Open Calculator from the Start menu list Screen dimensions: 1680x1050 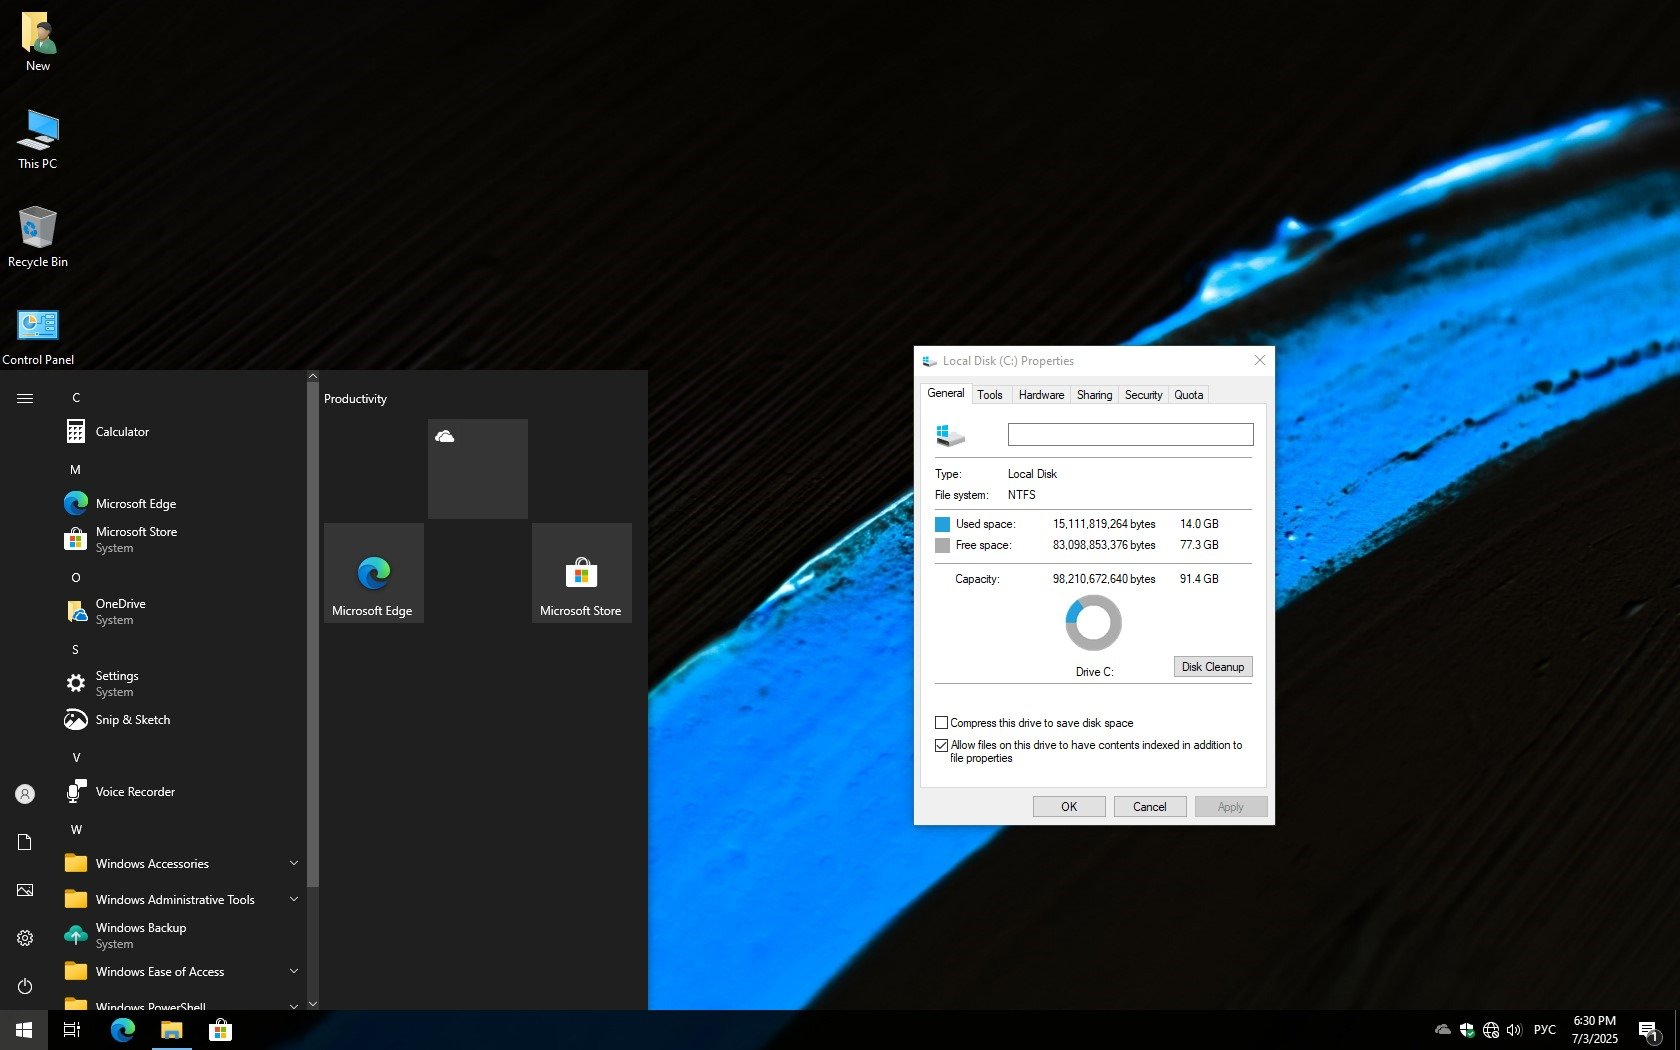122,432
